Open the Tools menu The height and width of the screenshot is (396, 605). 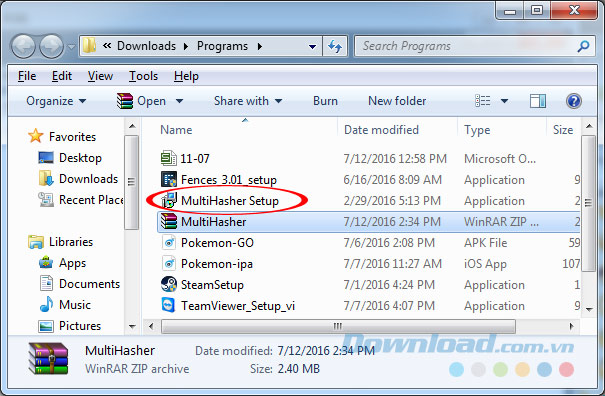click(x=144, y=76)
